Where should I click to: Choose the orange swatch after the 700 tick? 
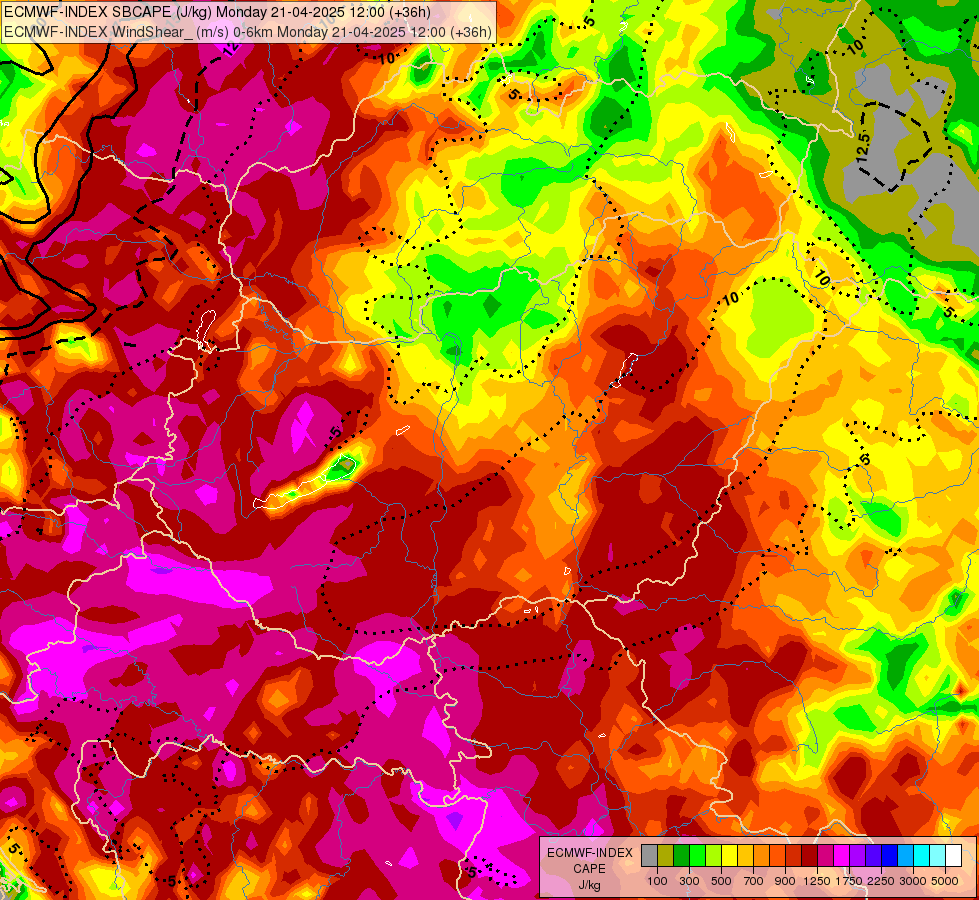[x=762, y=855]
